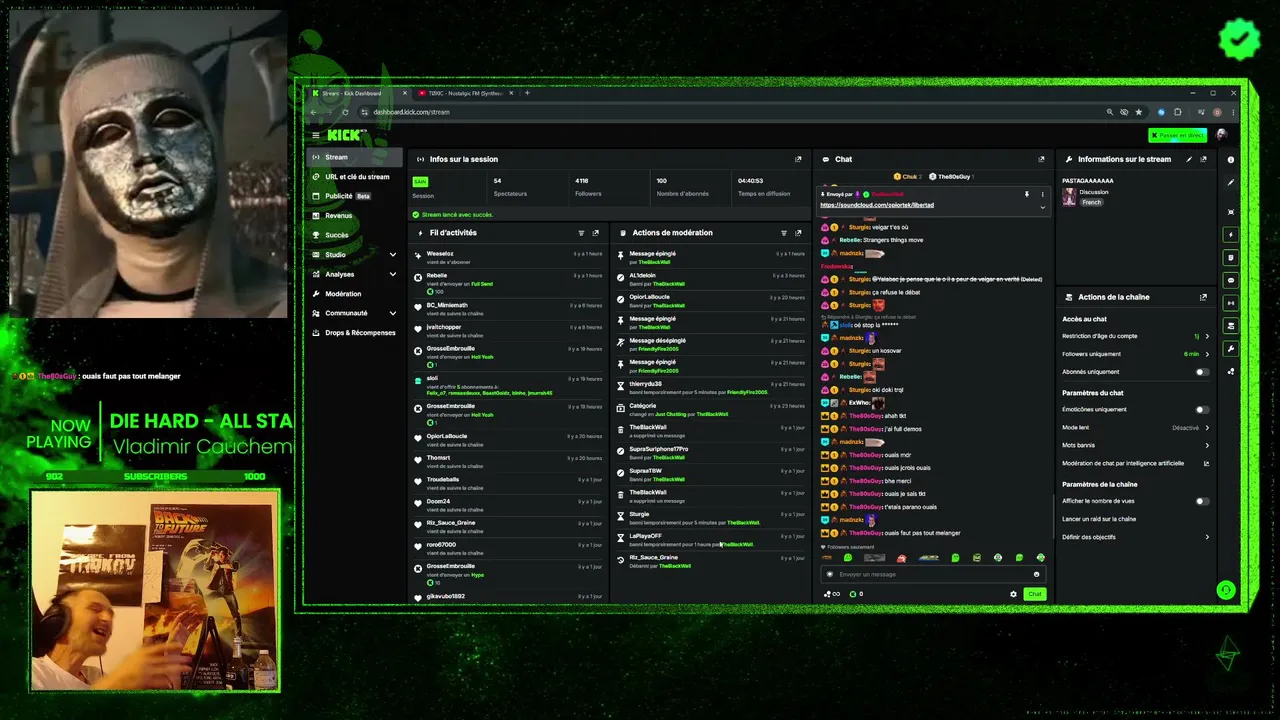The image size is (1280, 720).
Task: Pop out the Actions de la chaîne panel
Action: (x=1203, y=297)
